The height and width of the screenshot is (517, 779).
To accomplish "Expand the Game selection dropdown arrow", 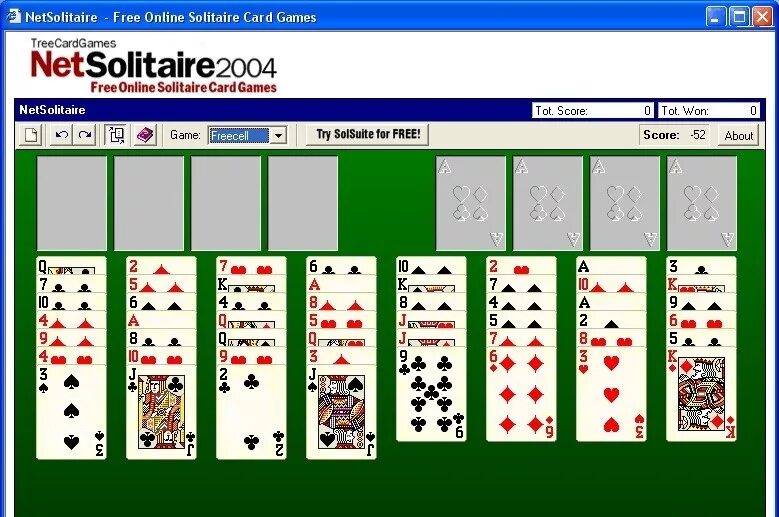I will pyautogui.click(x=278, y=135).
